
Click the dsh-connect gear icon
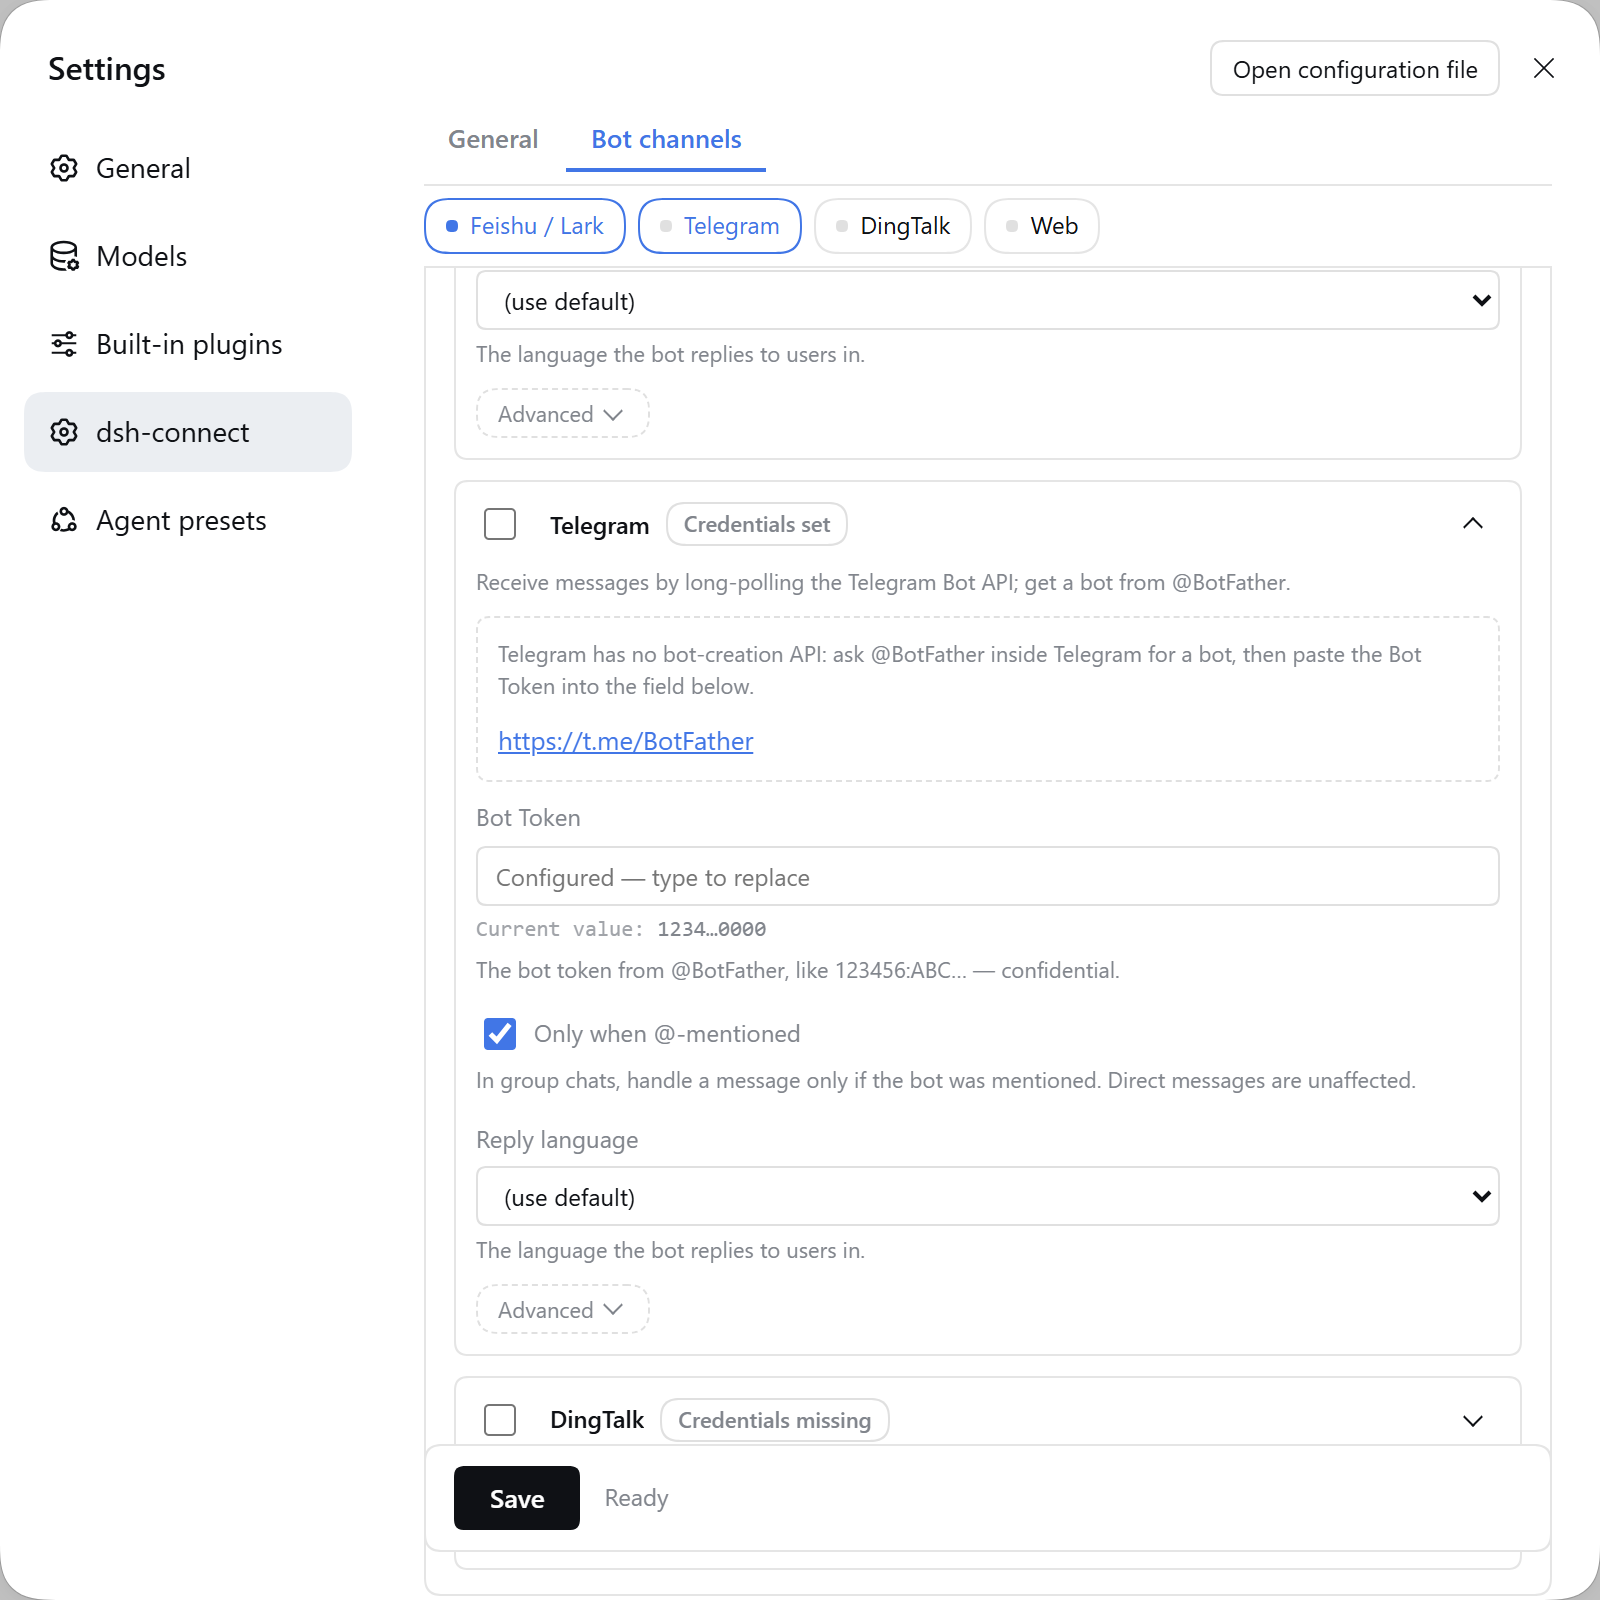tap(64, 432)
